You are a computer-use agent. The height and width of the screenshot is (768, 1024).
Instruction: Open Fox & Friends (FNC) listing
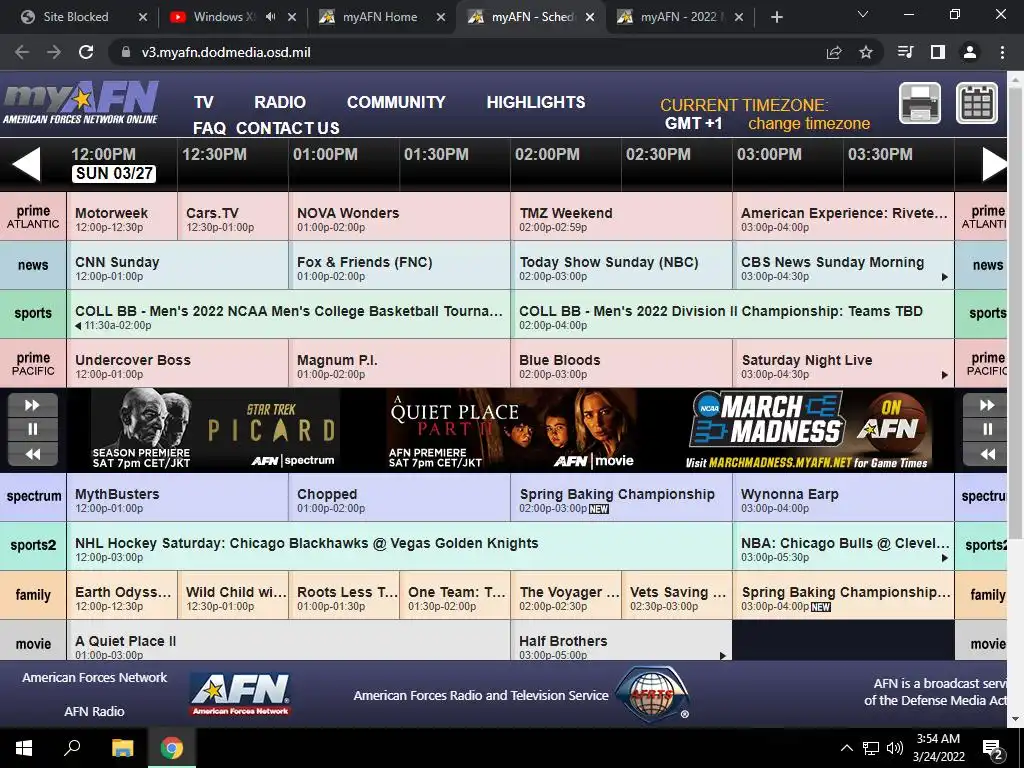(x=399, y=265)
